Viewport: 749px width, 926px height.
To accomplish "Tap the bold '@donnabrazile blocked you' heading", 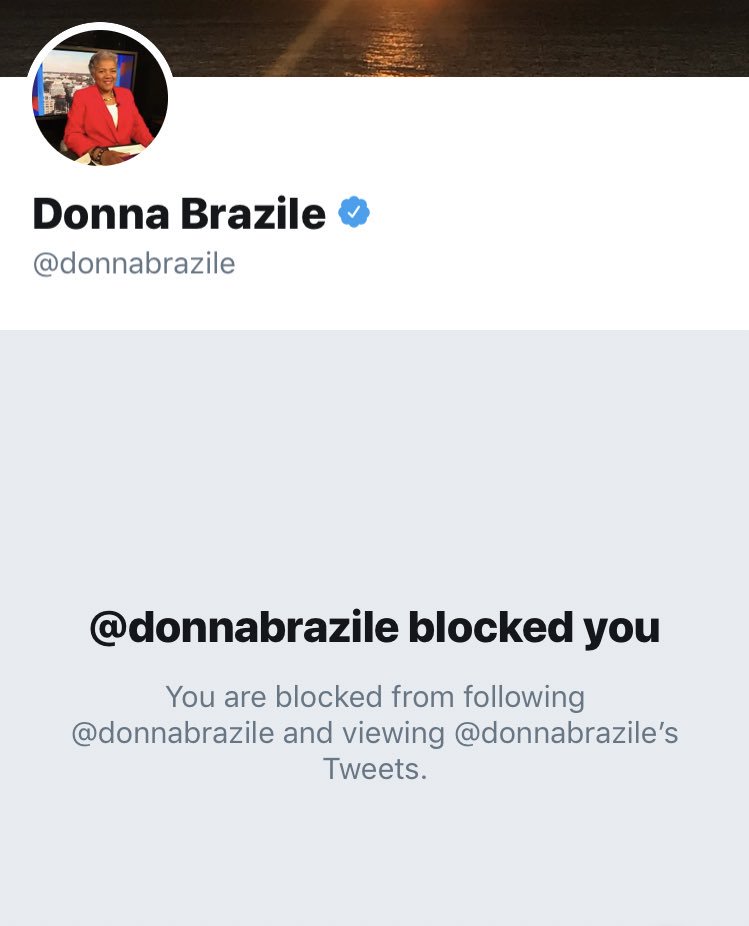I will (x=374, y=628).
